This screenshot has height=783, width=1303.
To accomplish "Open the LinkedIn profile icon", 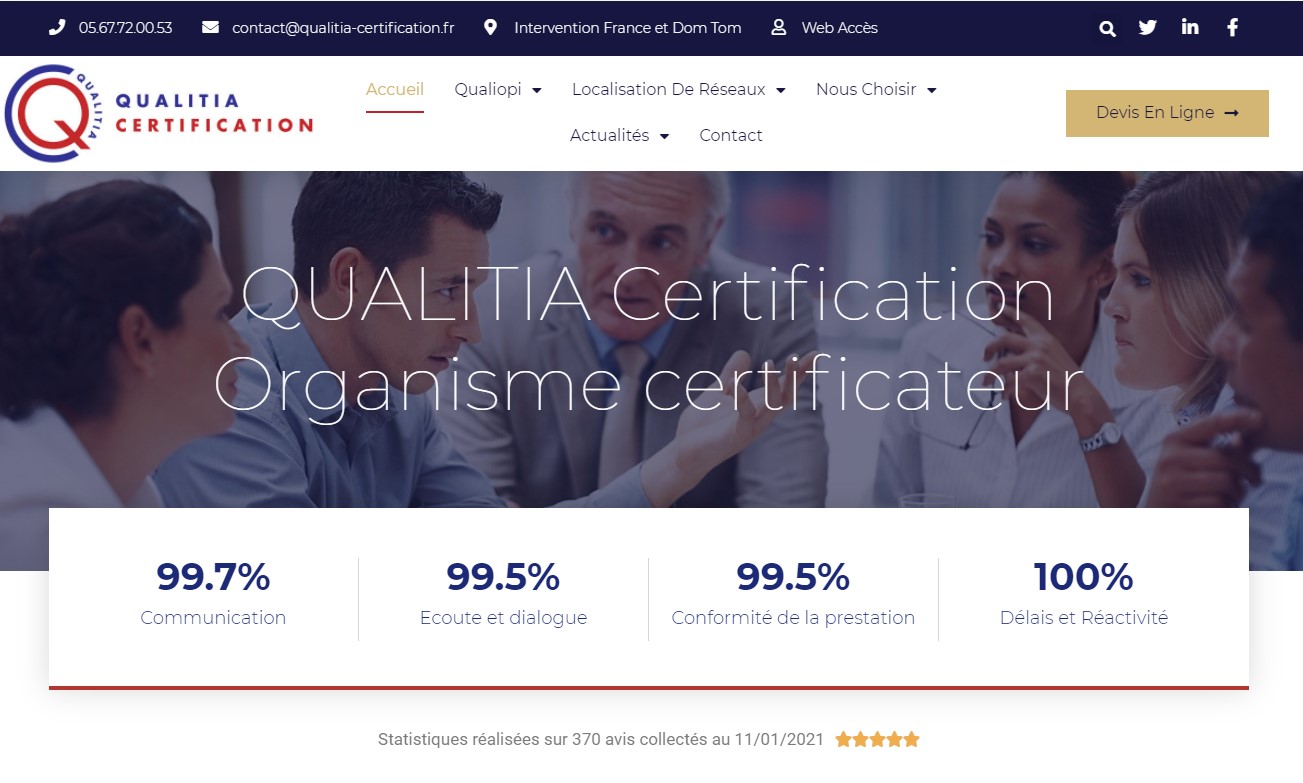I will (1189, 27).
